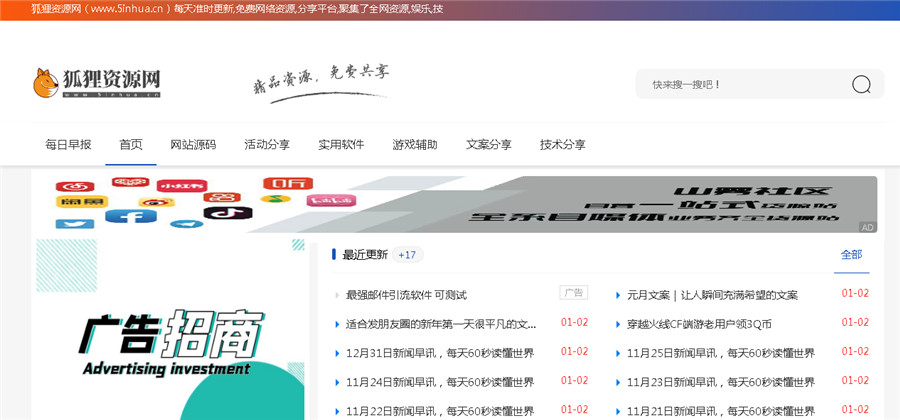
Task: Click the 狐狸资源网 fox logo
Action: tap(97, 83)
